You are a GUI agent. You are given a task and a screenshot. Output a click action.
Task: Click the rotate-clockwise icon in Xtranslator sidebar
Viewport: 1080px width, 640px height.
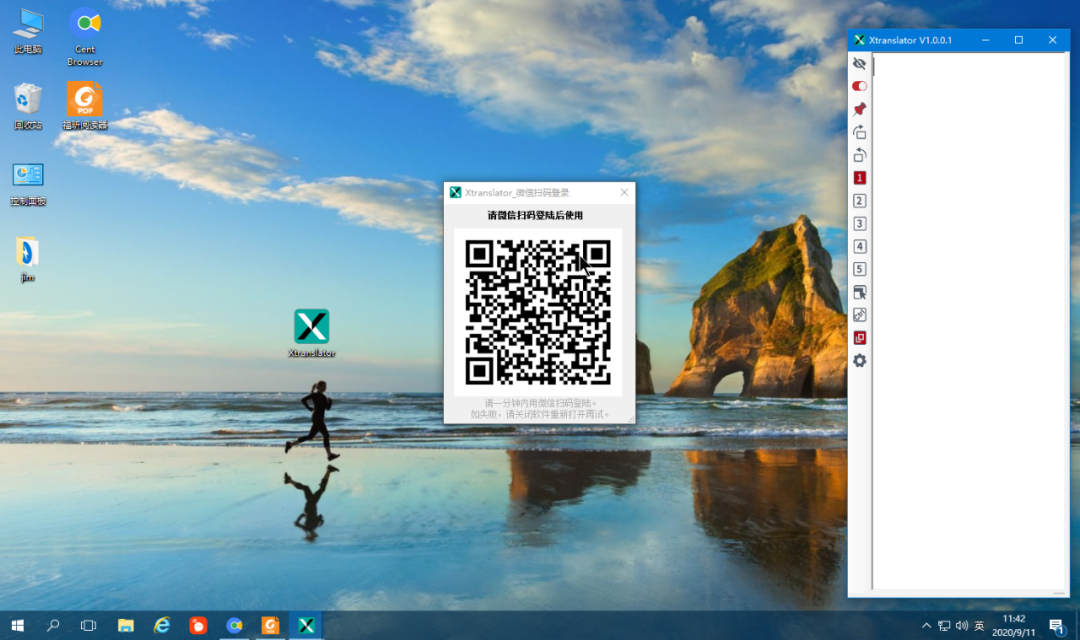tap(859, 132)
